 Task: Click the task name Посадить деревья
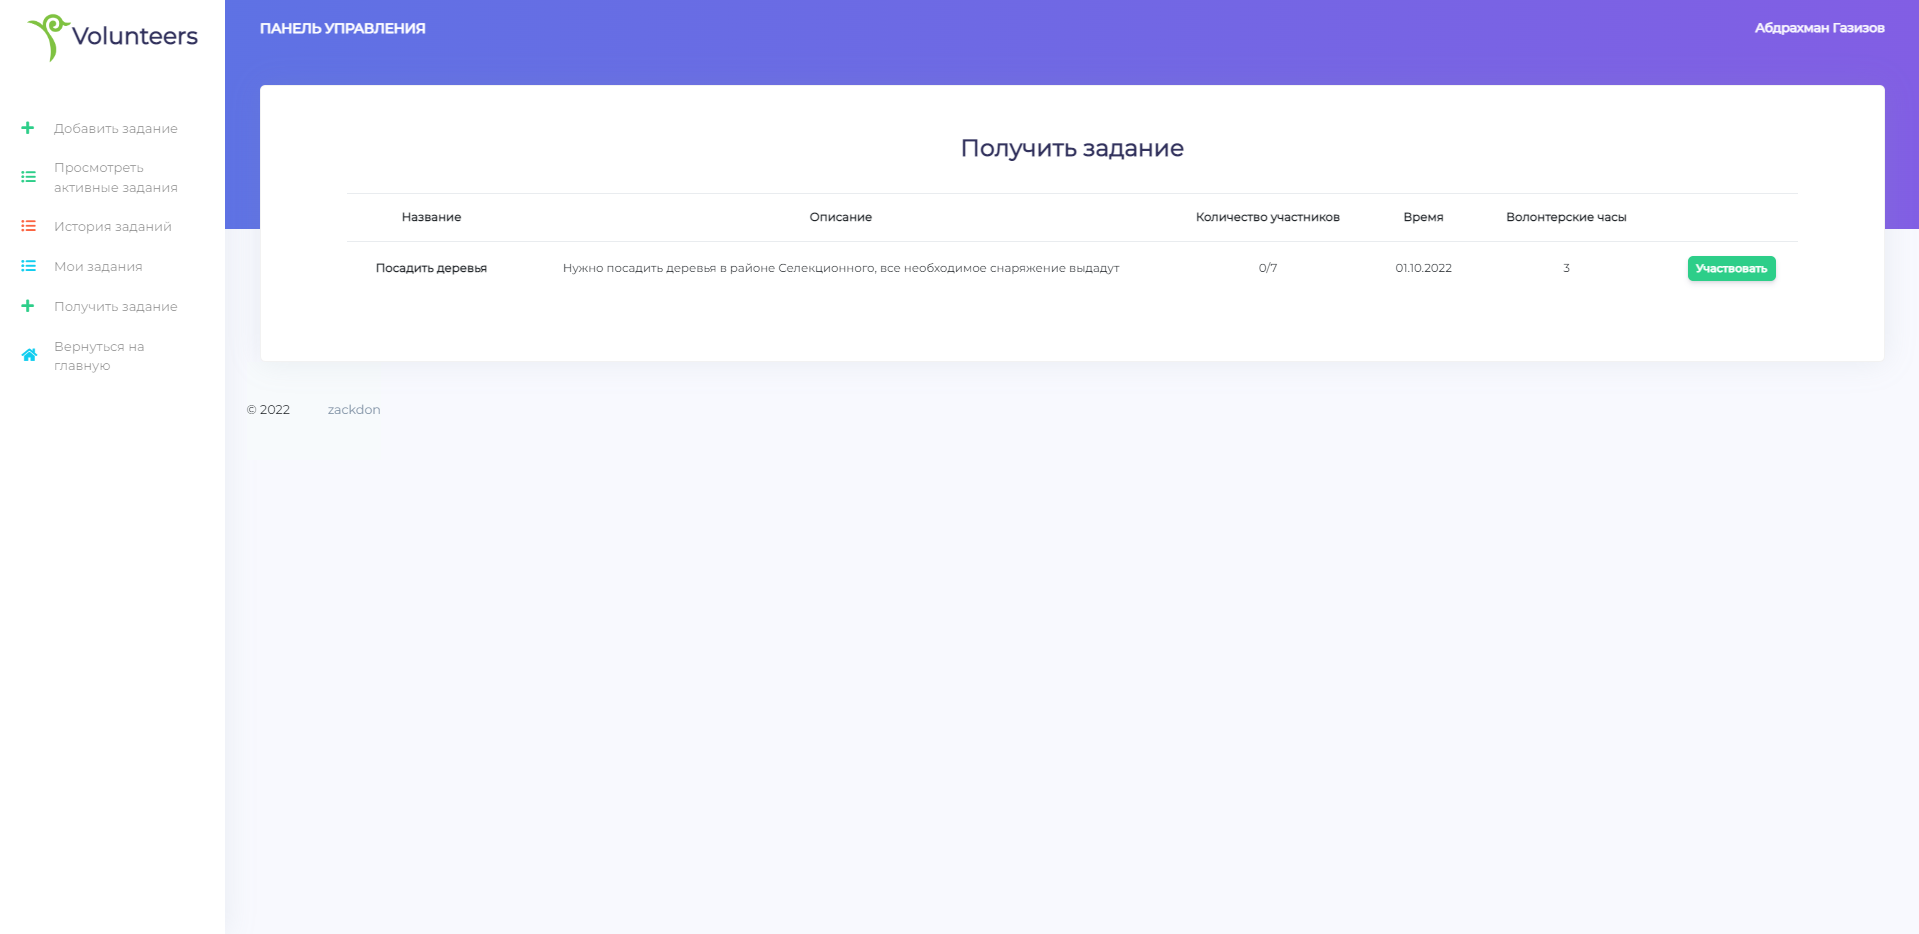click(431, 268)
